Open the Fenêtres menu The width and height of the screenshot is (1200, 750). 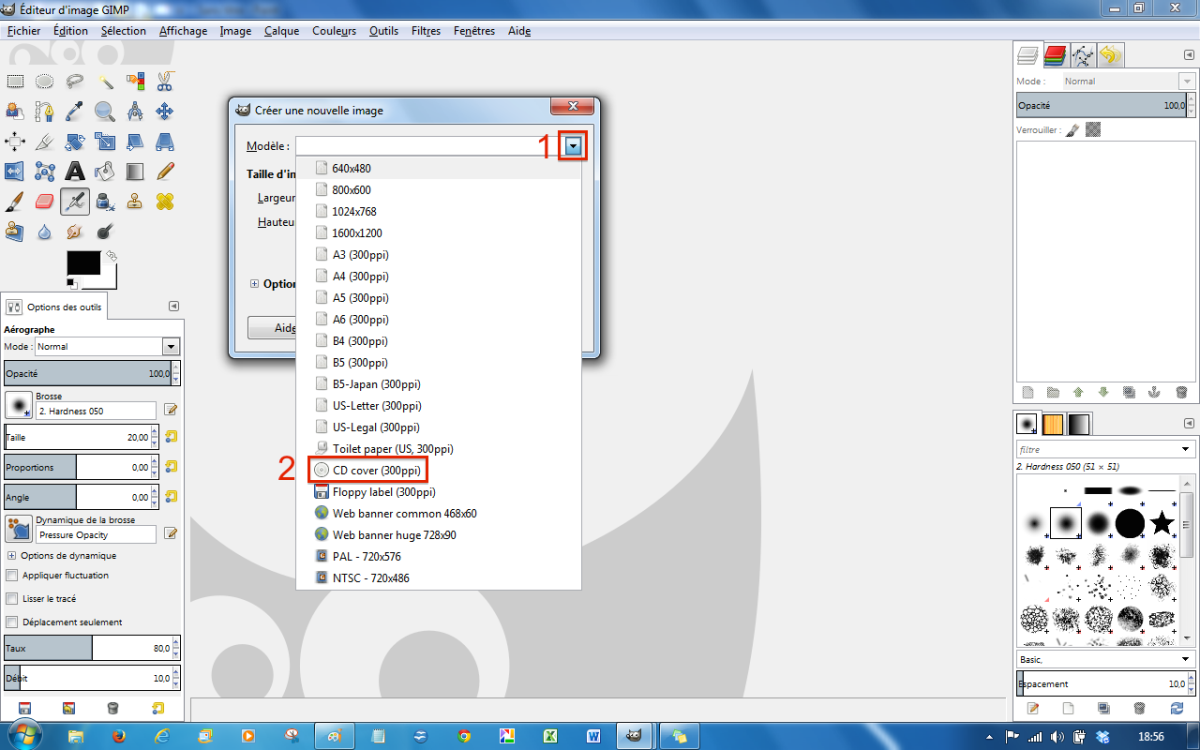[x=474, y=31]
